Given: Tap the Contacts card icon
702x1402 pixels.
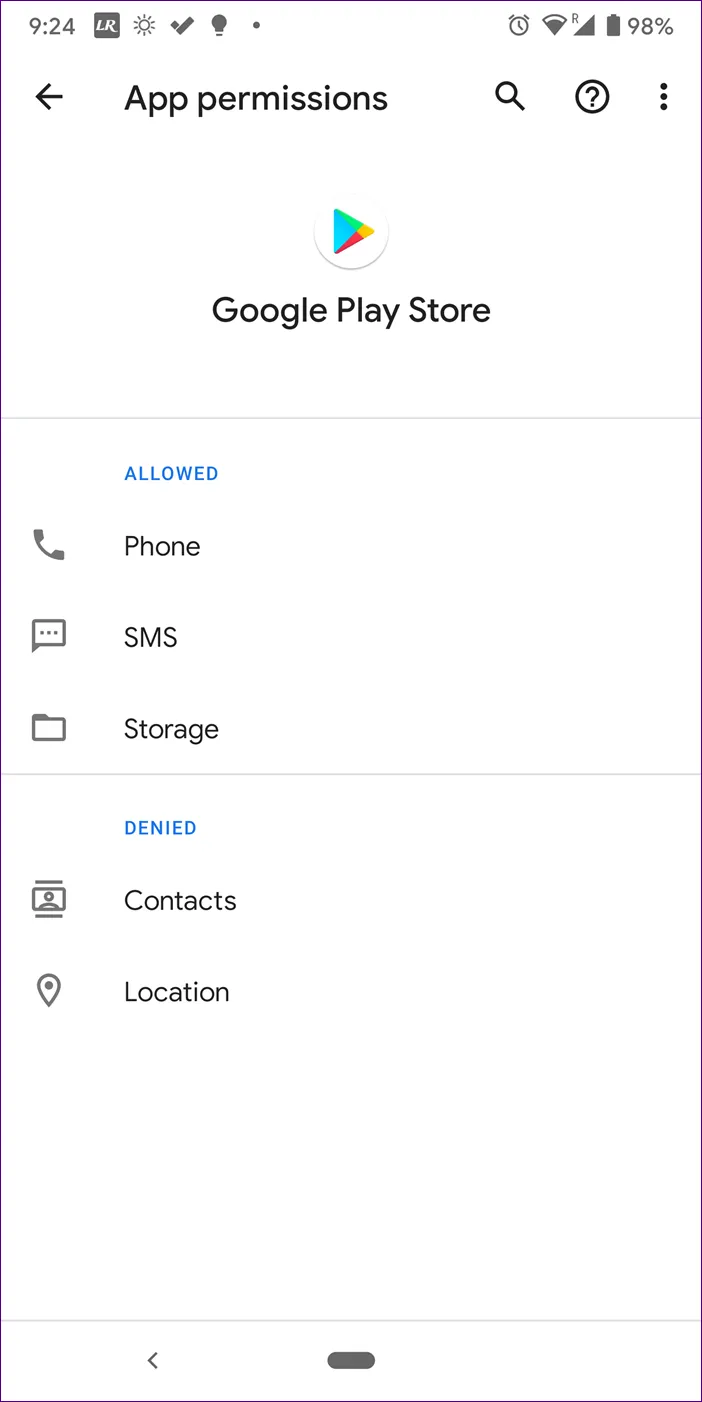Looking at the screenshot, I should (49, 900).
